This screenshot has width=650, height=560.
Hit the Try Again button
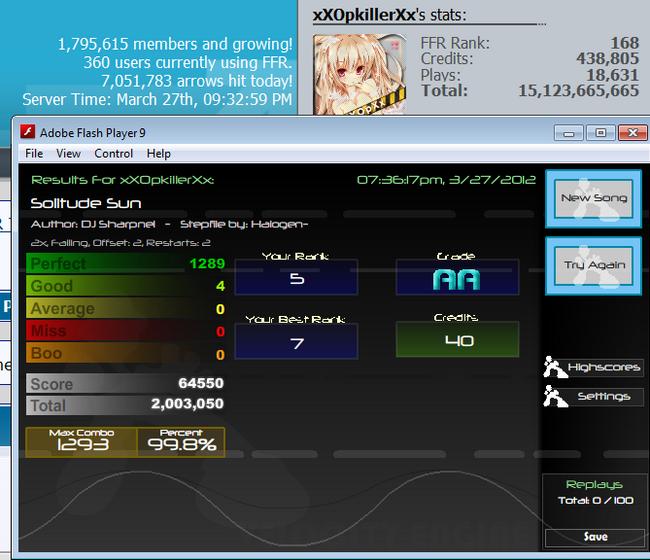594,265
